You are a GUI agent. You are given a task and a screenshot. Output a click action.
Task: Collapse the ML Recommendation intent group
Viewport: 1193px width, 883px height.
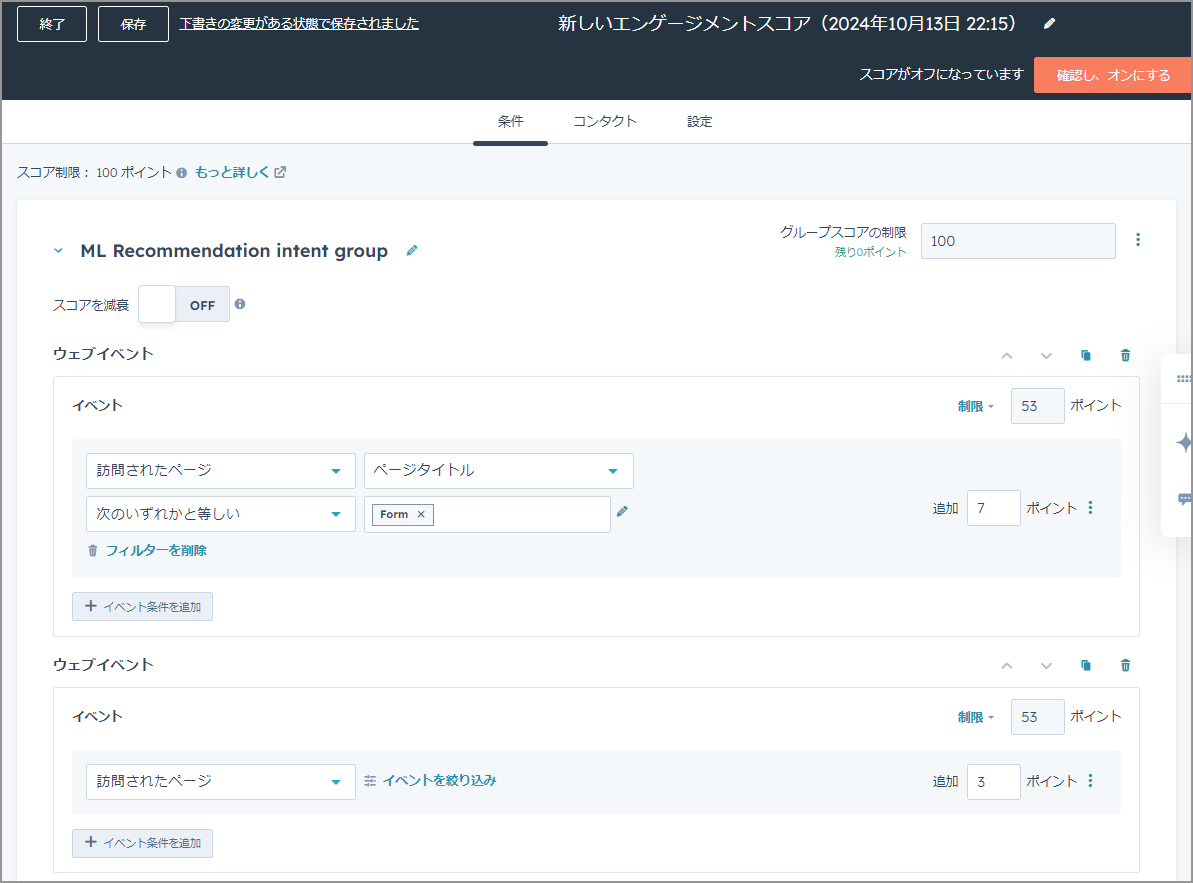58,251
